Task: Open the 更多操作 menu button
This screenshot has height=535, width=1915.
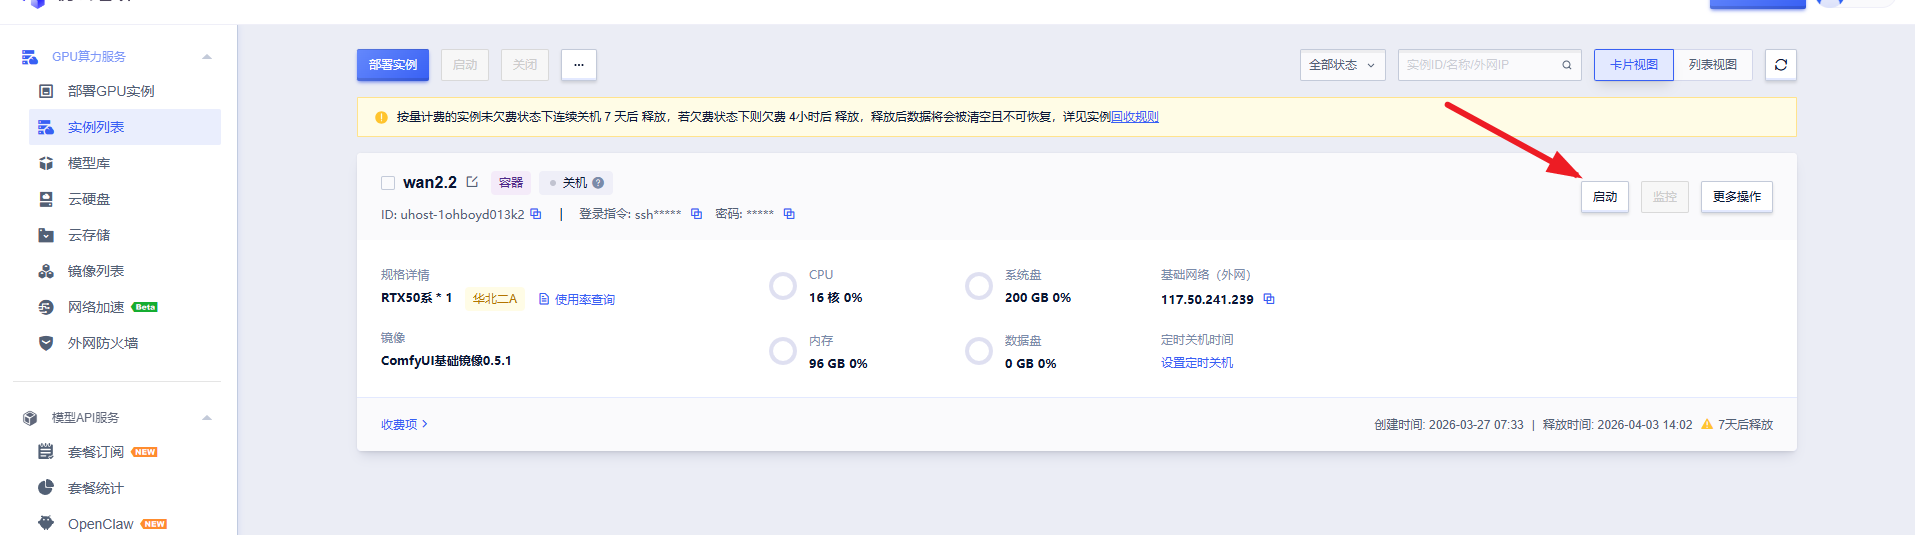Action: tap(1736, 197)
